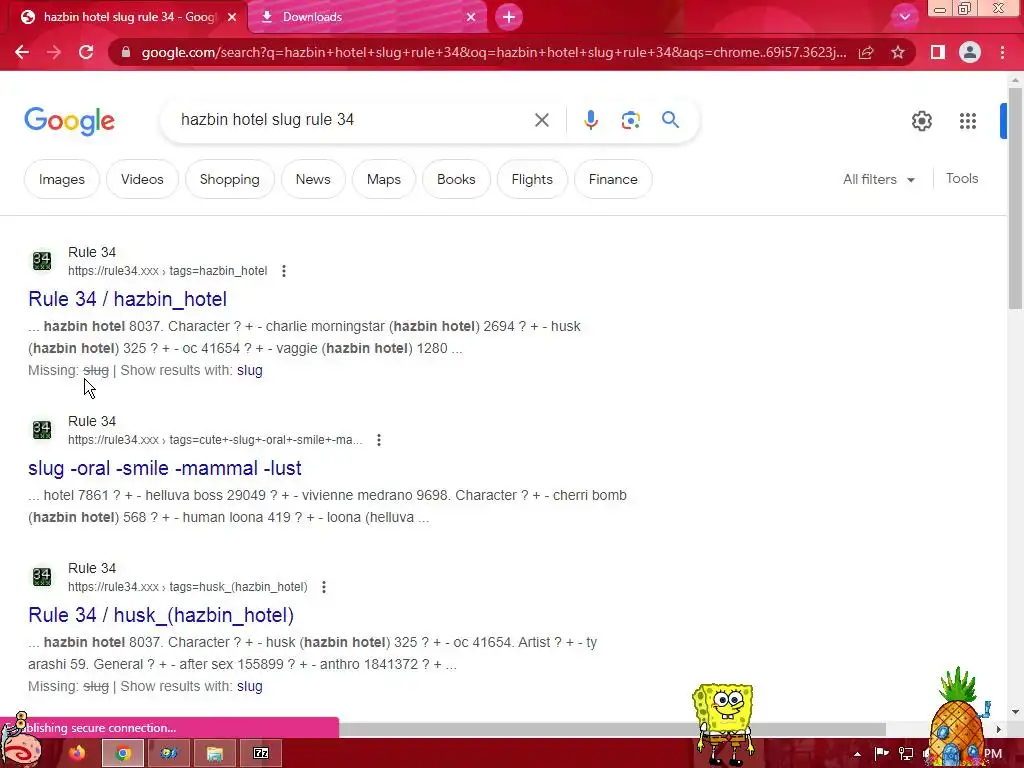Open the Action Center flag icon
The height and width of the screenshot is (768, 1024).
(881, 754)
